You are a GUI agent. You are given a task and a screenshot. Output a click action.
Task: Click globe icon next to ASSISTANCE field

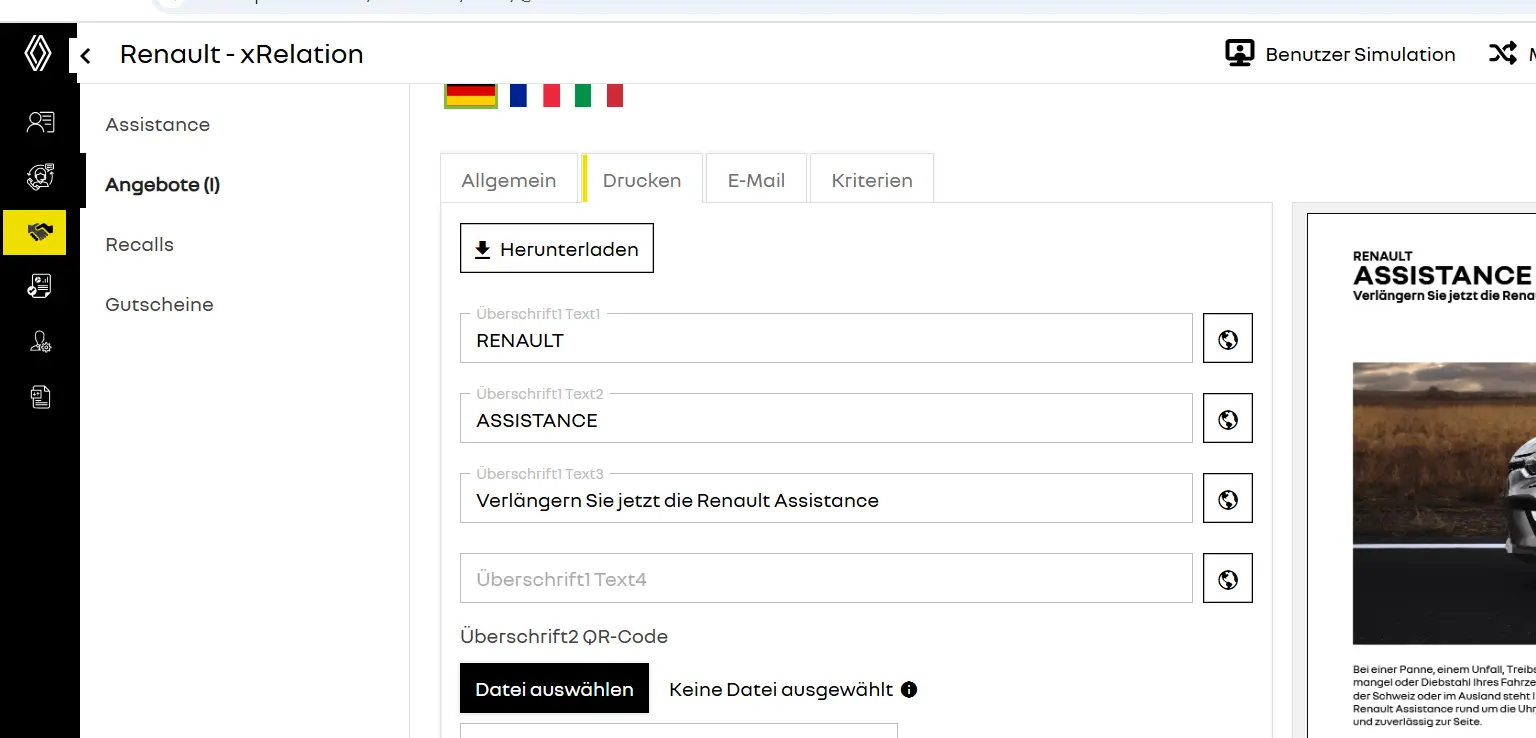tap(1228, 418)
